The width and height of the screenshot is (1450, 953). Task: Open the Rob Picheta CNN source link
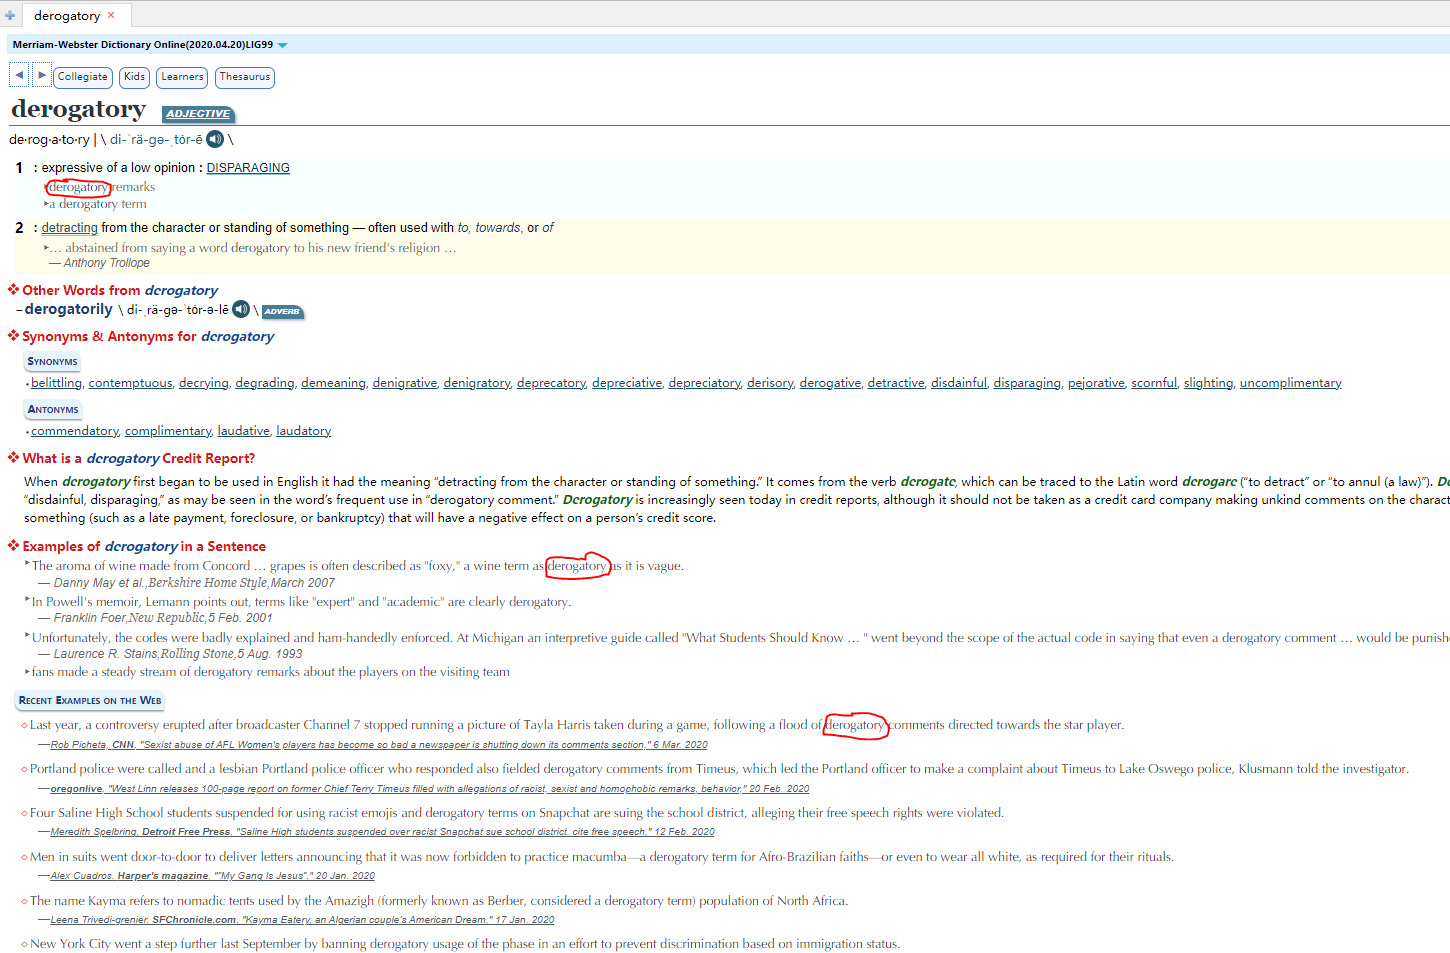tap(379, 745)
